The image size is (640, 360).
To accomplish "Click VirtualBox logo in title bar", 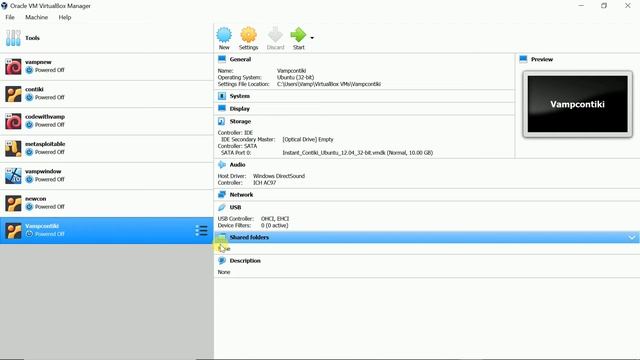I will [x=4, y=6].
